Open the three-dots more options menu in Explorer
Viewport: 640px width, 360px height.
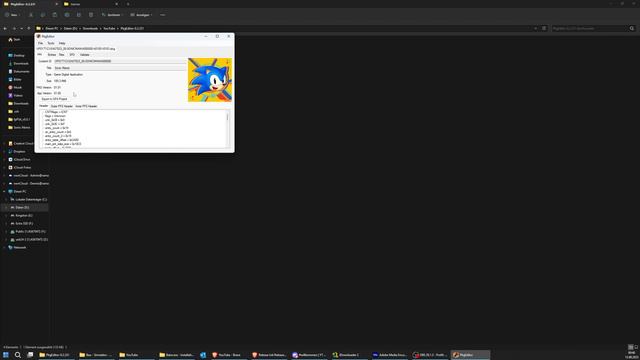162,15
